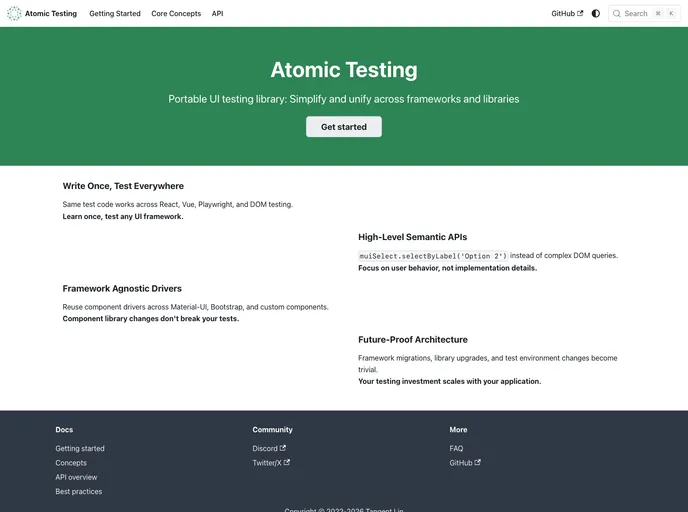This screenshot has width=688, height=512.
Task: Click the magnifier icon in the search box
Action: coord(616,14)
